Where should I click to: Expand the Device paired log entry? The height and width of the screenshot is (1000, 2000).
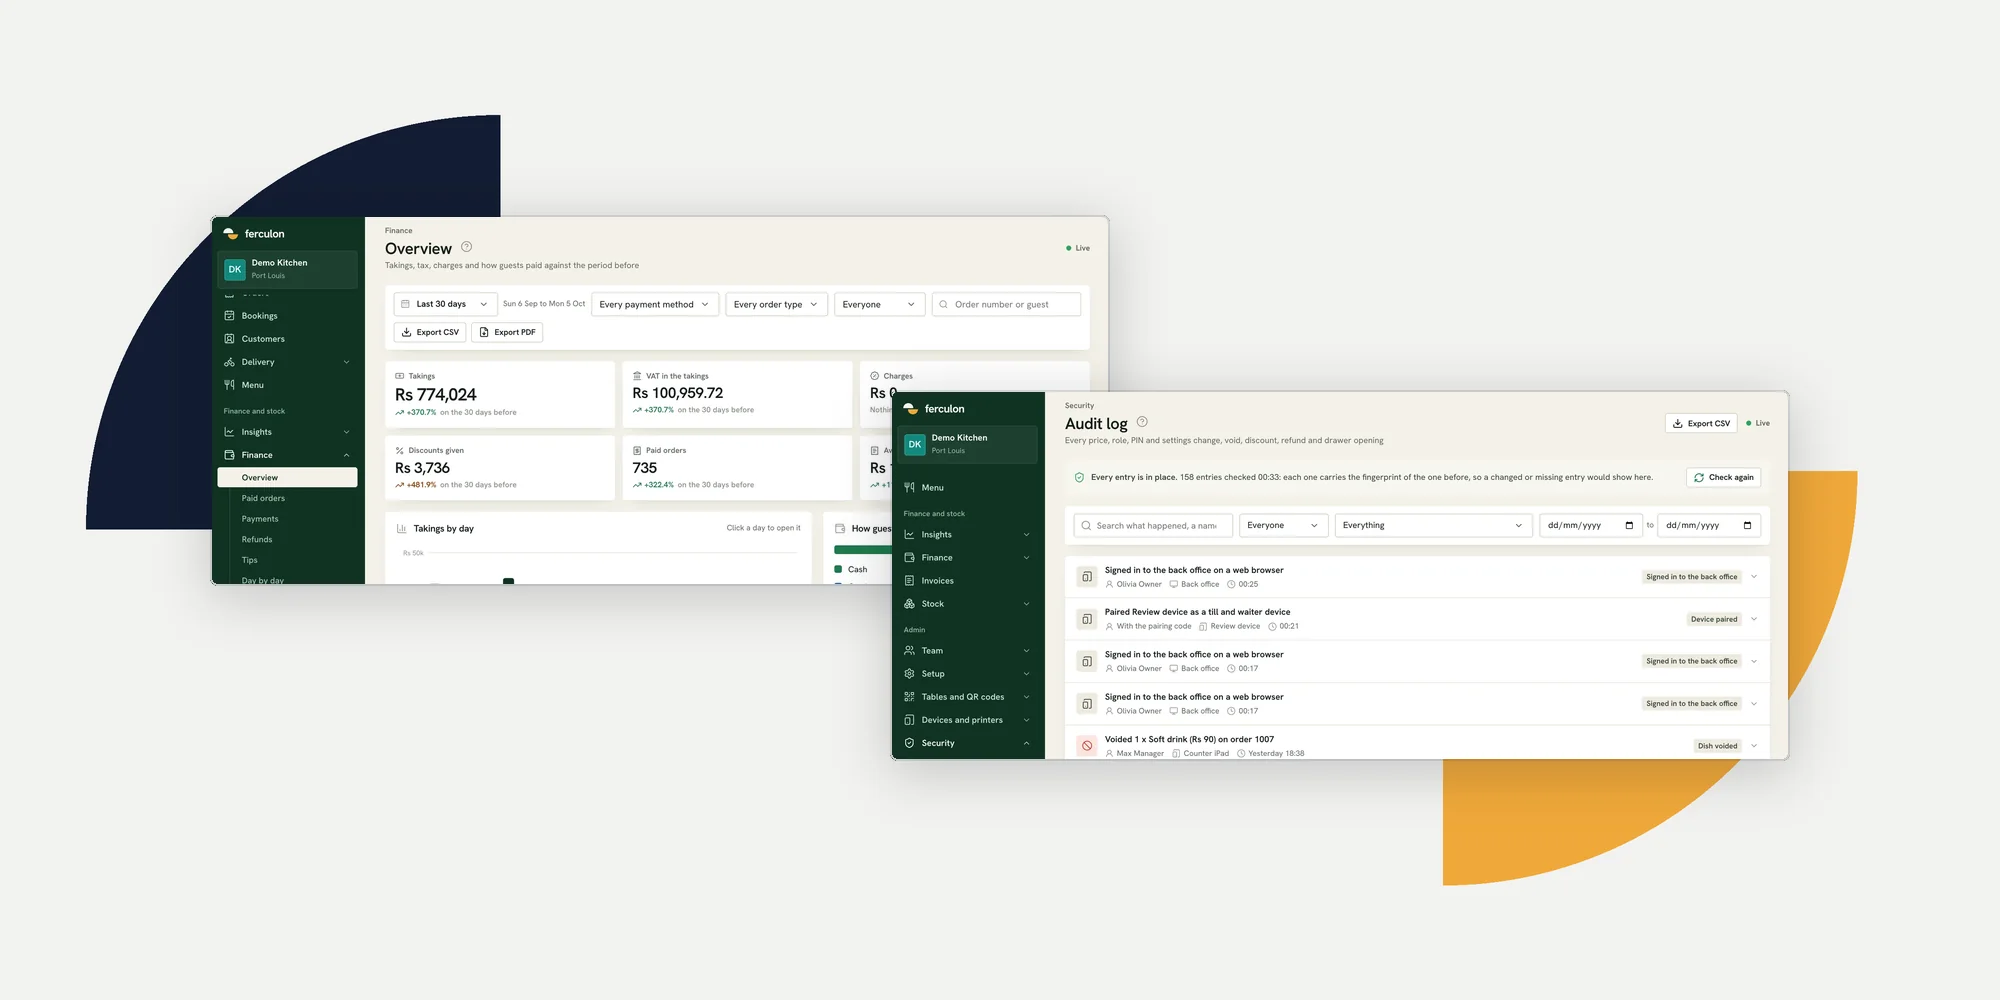[x=1754, y=619]
